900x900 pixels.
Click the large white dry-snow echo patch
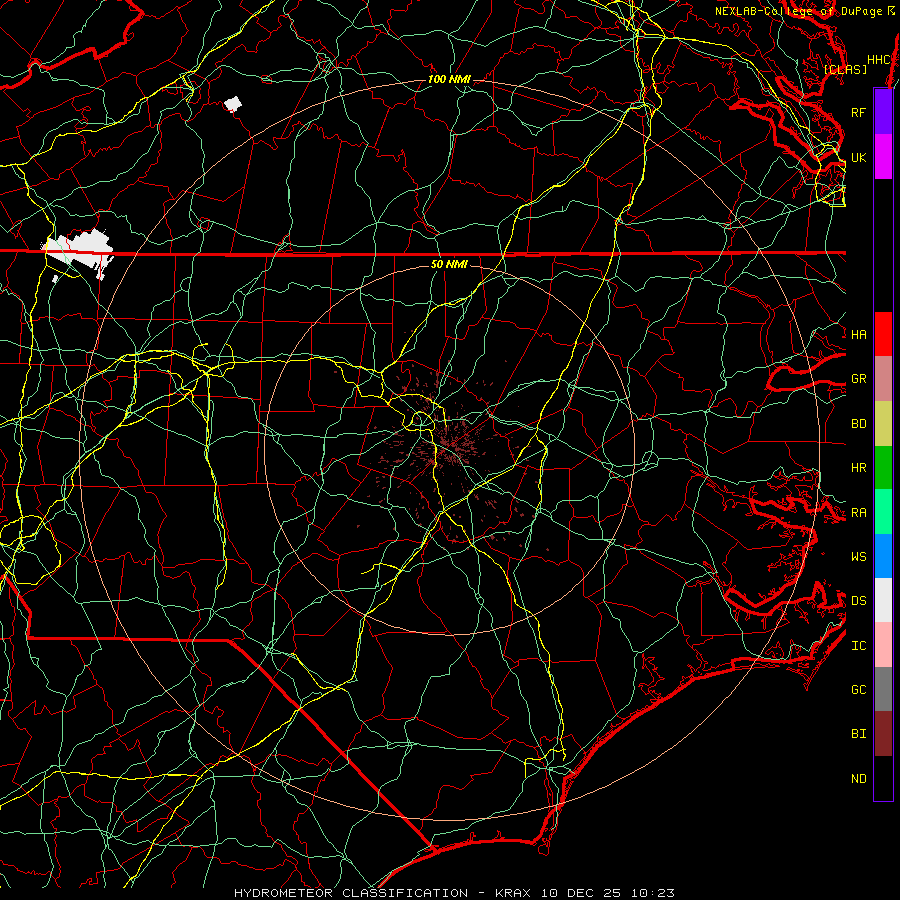(77, 251)
